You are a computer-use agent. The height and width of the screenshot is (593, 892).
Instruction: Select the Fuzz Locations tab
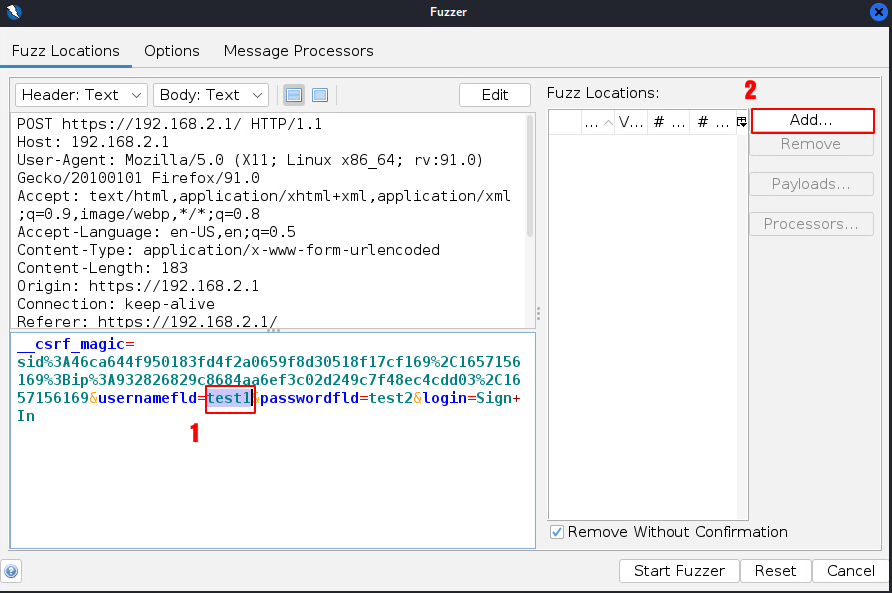66,51
